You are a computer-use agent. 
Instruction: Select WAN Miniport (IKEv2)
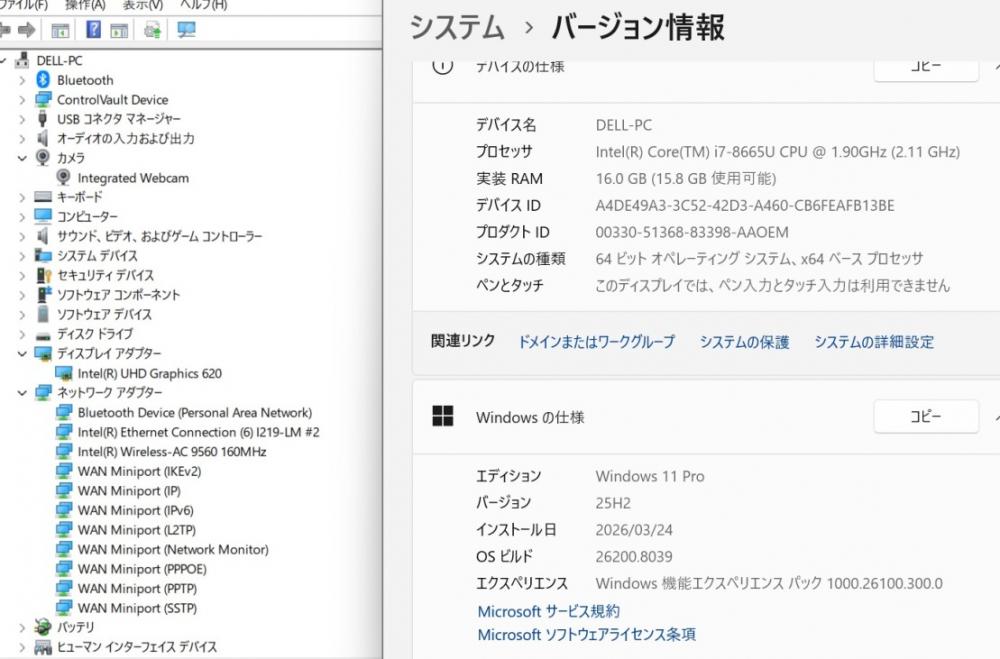[139, 471]
